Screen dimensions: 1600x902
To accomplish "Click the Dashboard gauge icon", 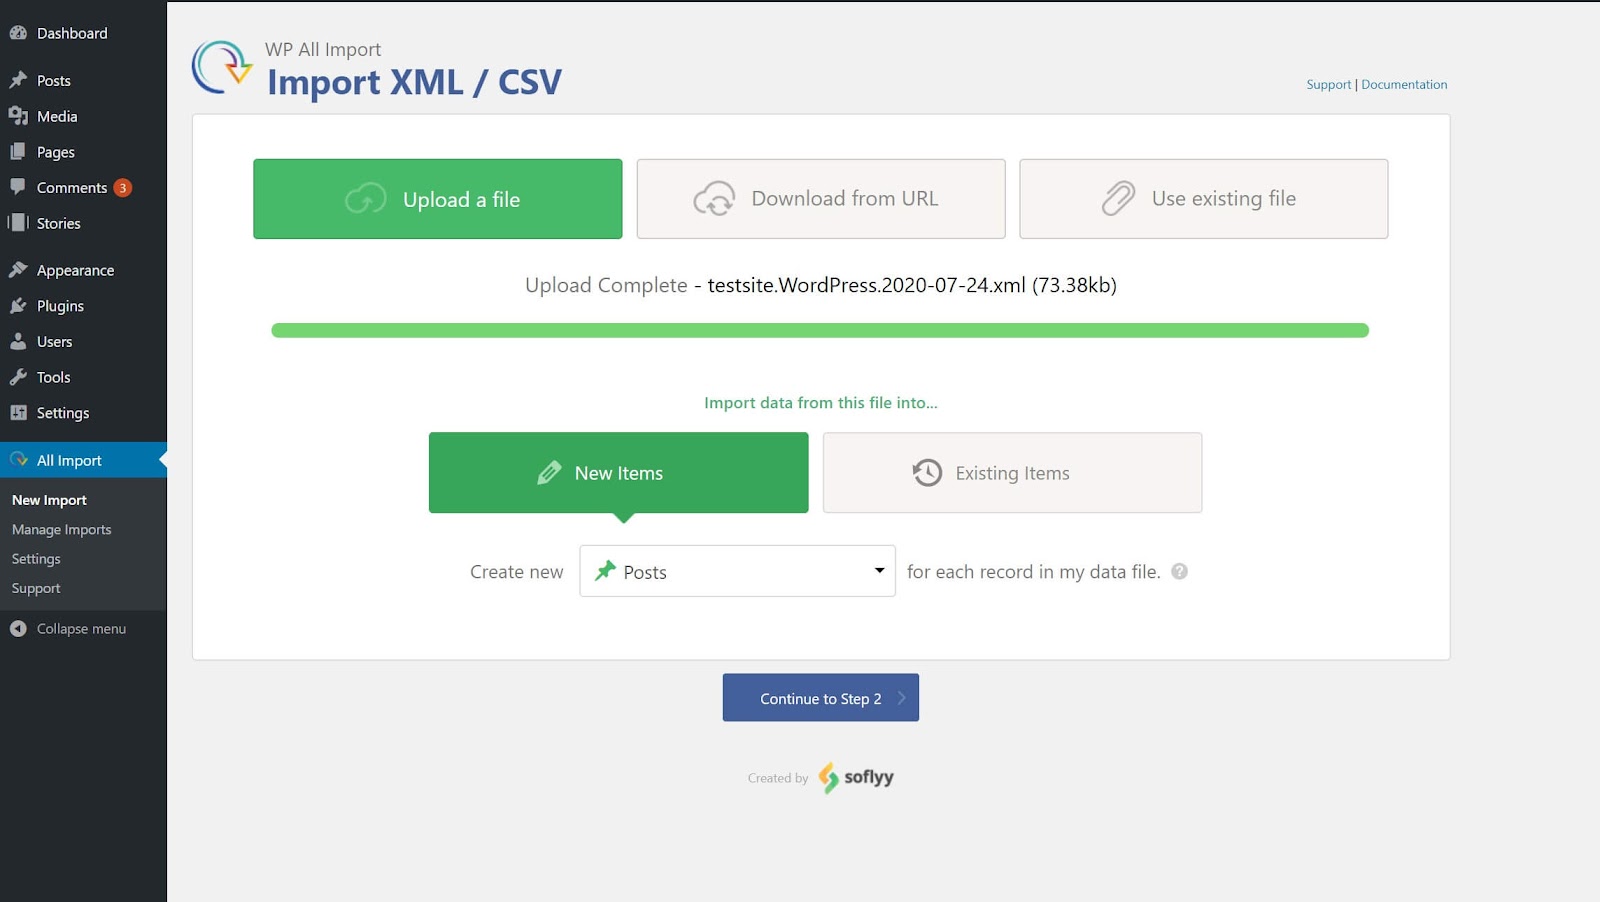I will coord(18,33).
